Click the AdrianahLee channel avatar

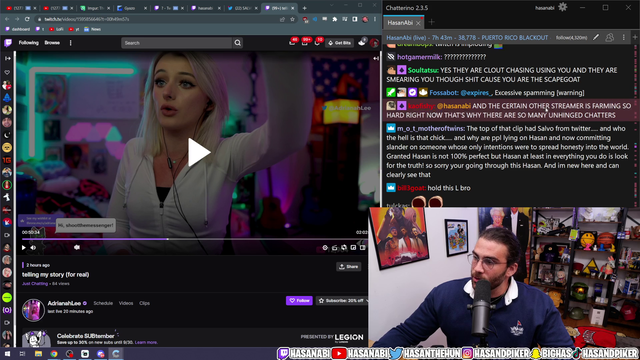pos(33,310)
